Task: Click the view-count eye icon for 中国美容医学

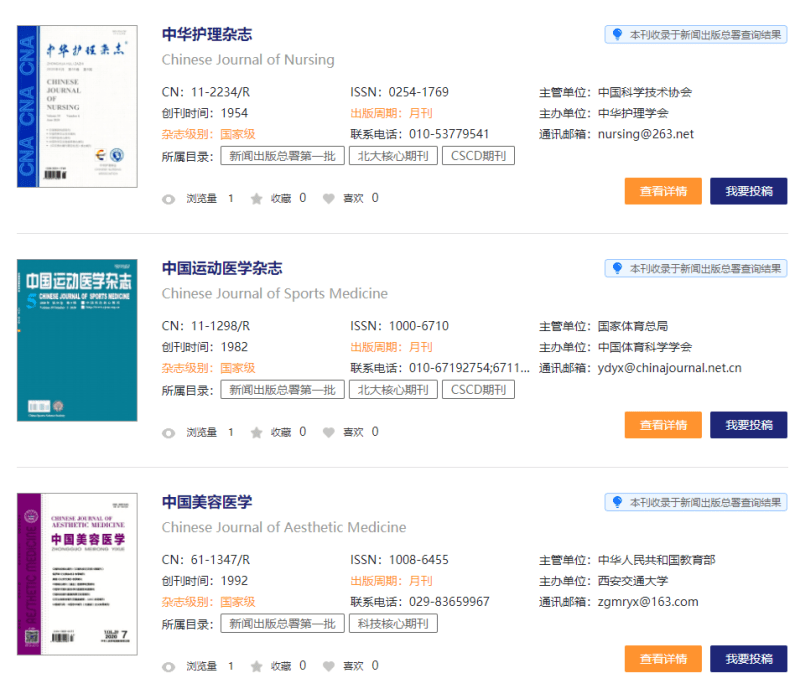Action: (x=168, y=667)
